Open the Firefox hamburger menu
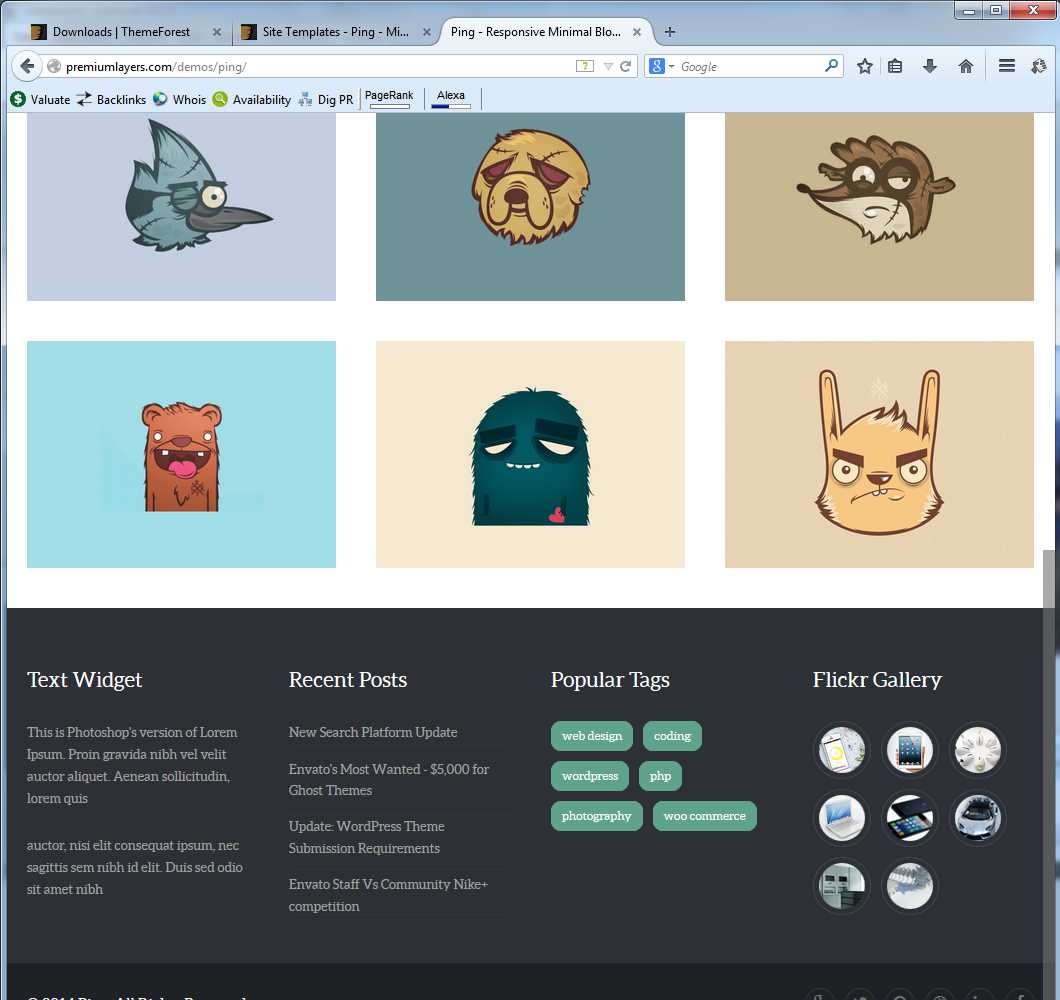Screen dimensions: 1060x1000 tap(1007, 66)
